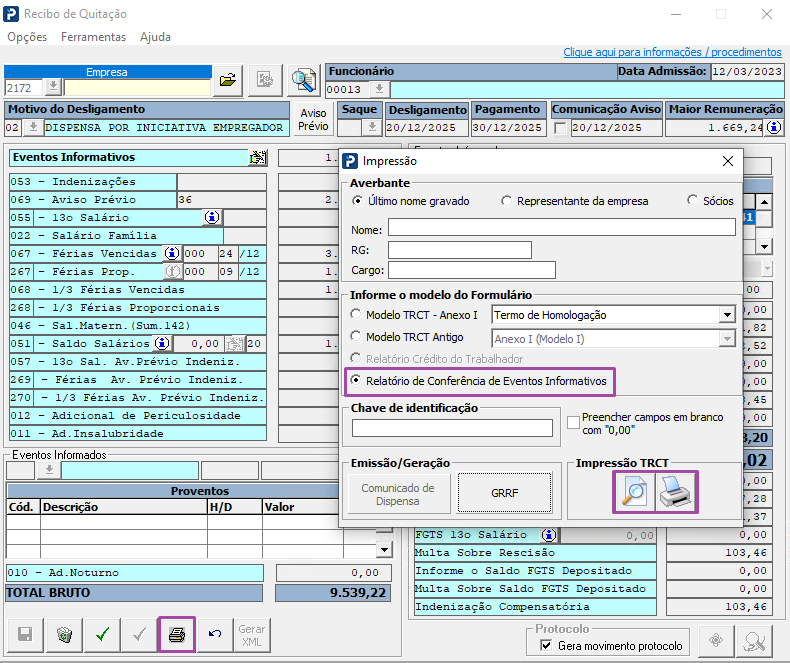Open the Funcionário code lookup arrow

pos(379,89)
